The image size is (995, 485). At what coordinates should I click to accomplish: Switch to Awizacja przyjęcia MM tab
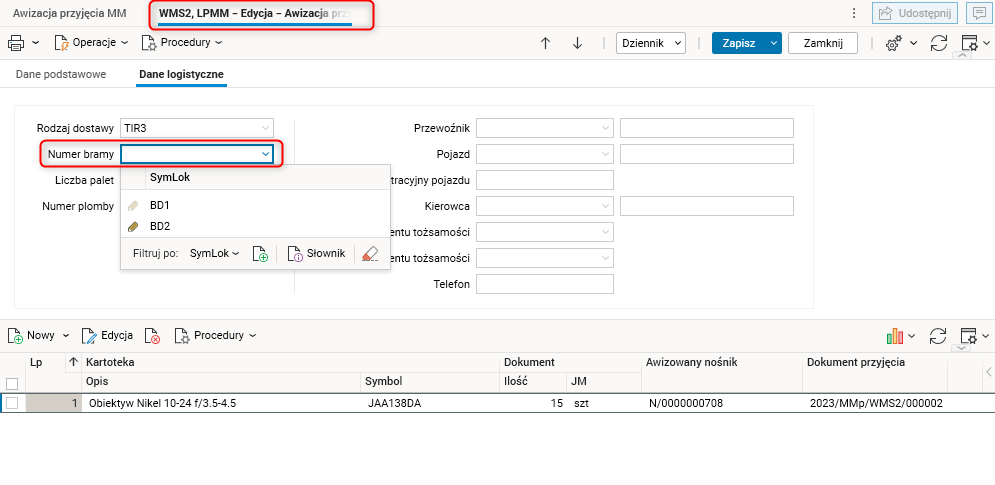70,13
